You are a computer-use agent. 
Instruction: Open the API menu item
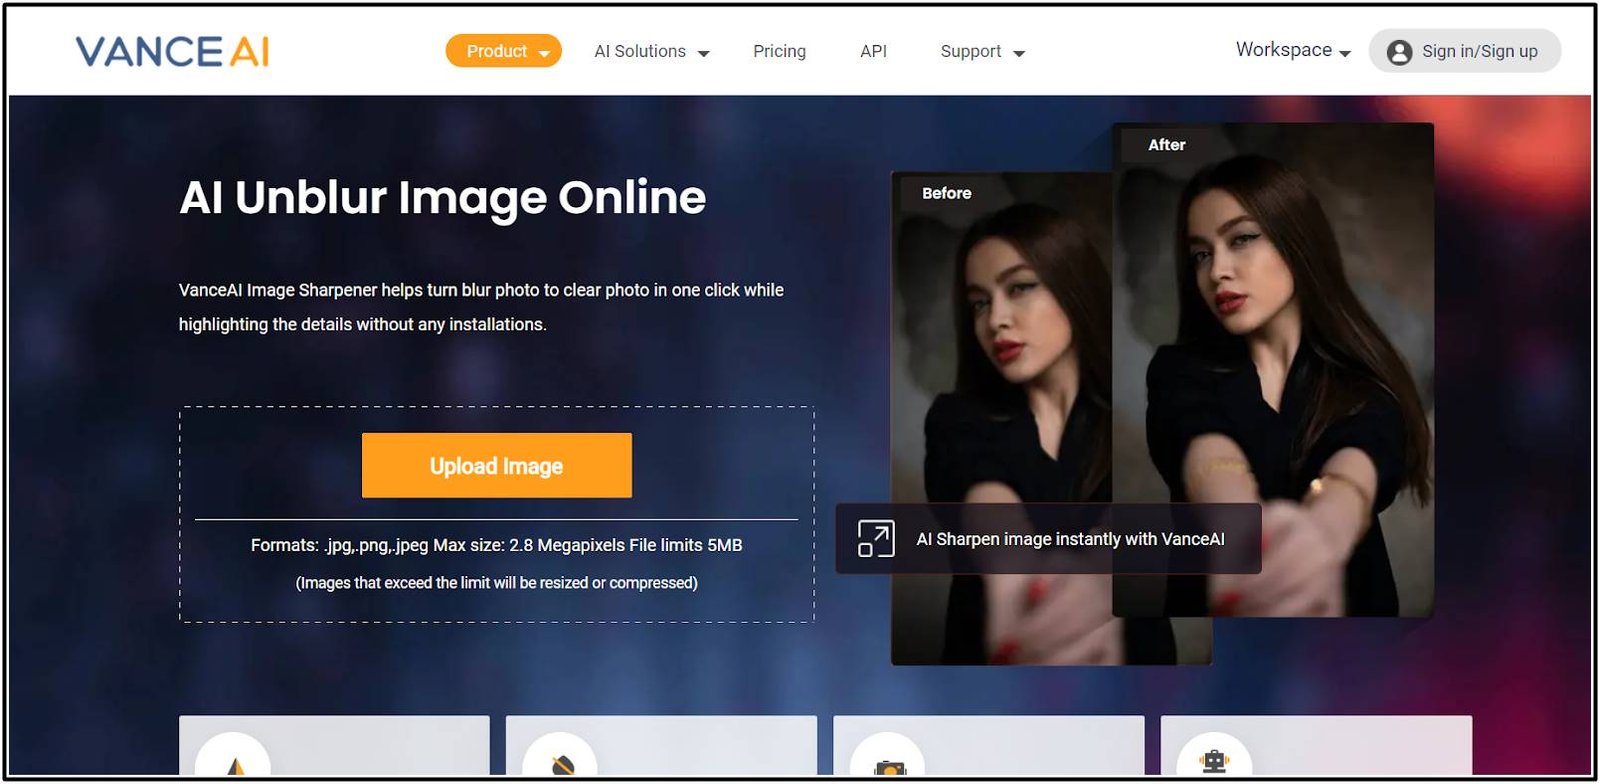click(x=873, y=51)
